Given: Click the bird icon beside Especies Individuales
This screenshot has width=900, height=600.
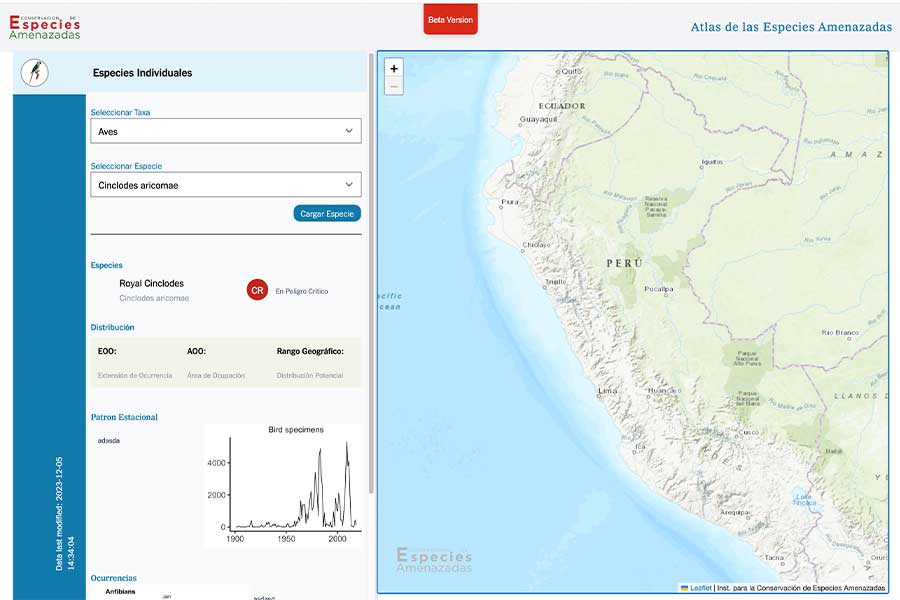Looking at the screenshot, I should point(34,73).
